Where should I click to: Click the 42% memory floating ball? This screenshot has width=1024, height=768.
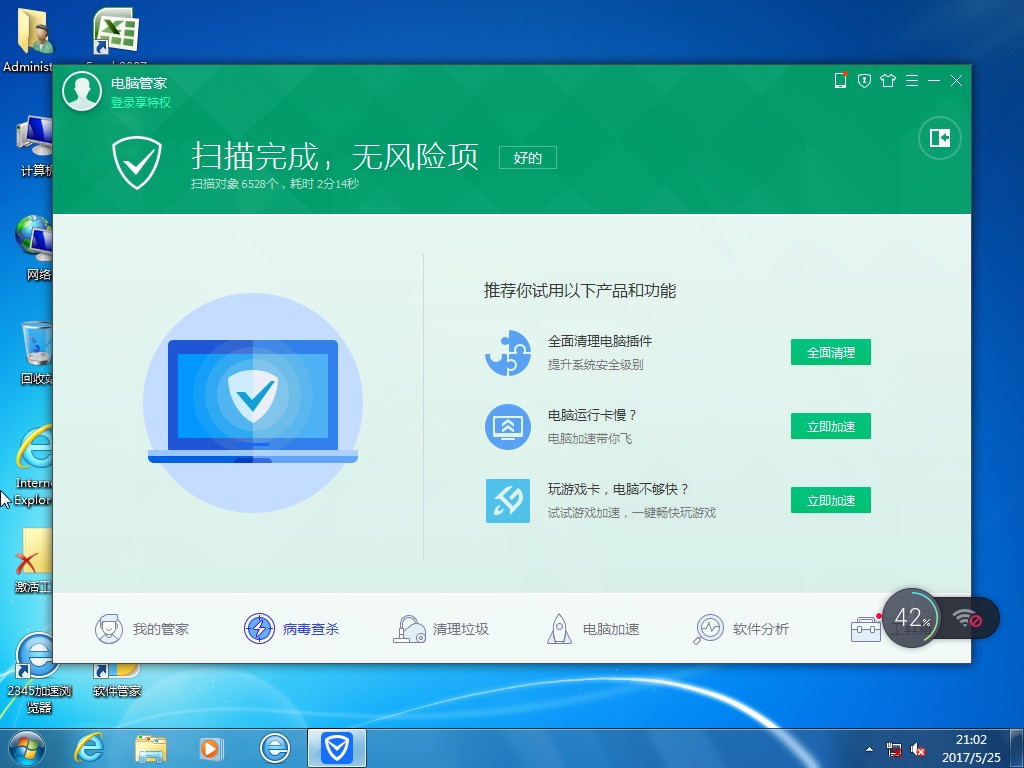click(x=912, y=618)
